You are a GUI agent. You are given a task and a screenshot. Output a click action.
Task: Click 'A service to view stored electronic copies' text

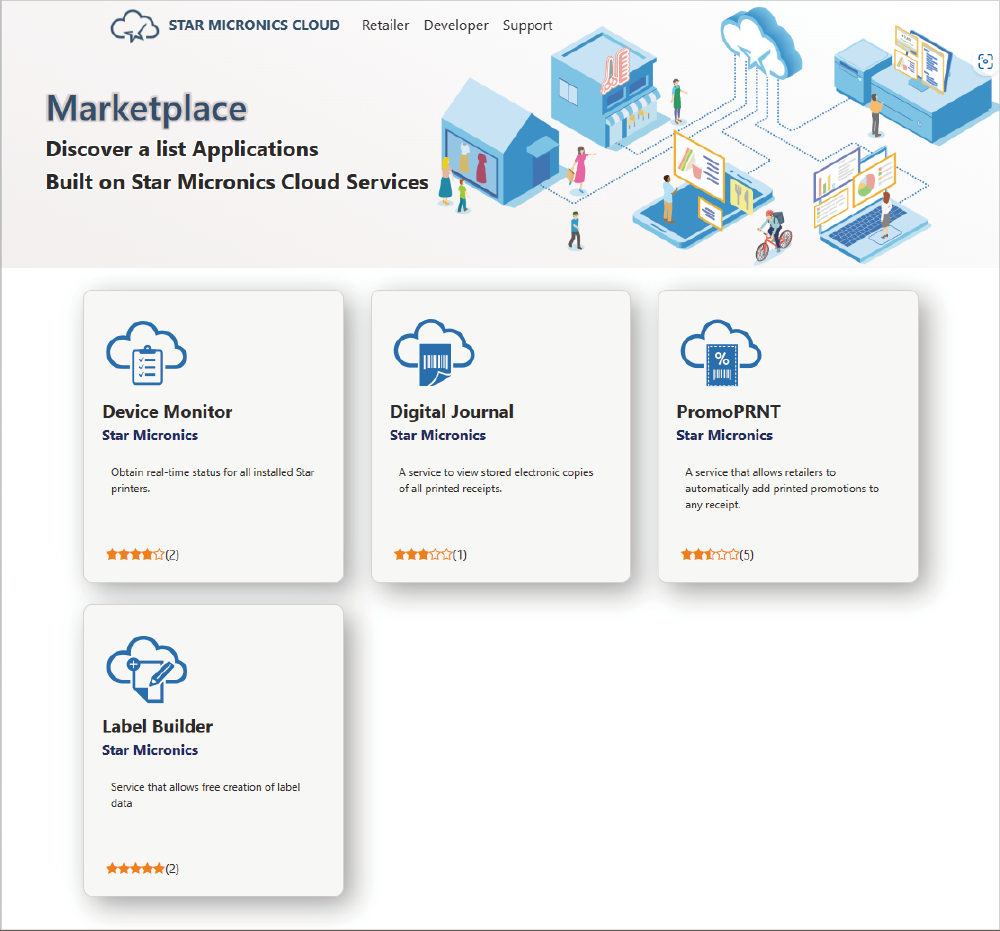(496, 480)
